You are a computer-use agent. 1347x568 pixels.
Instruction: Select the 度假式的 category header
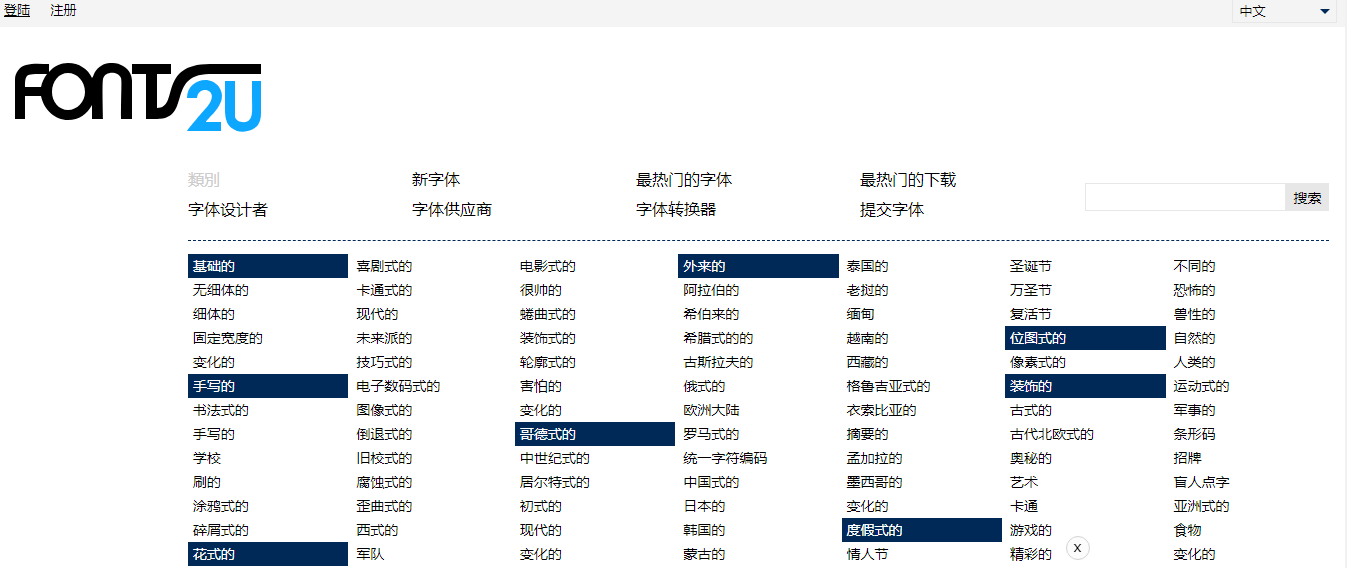coord(922,530)
